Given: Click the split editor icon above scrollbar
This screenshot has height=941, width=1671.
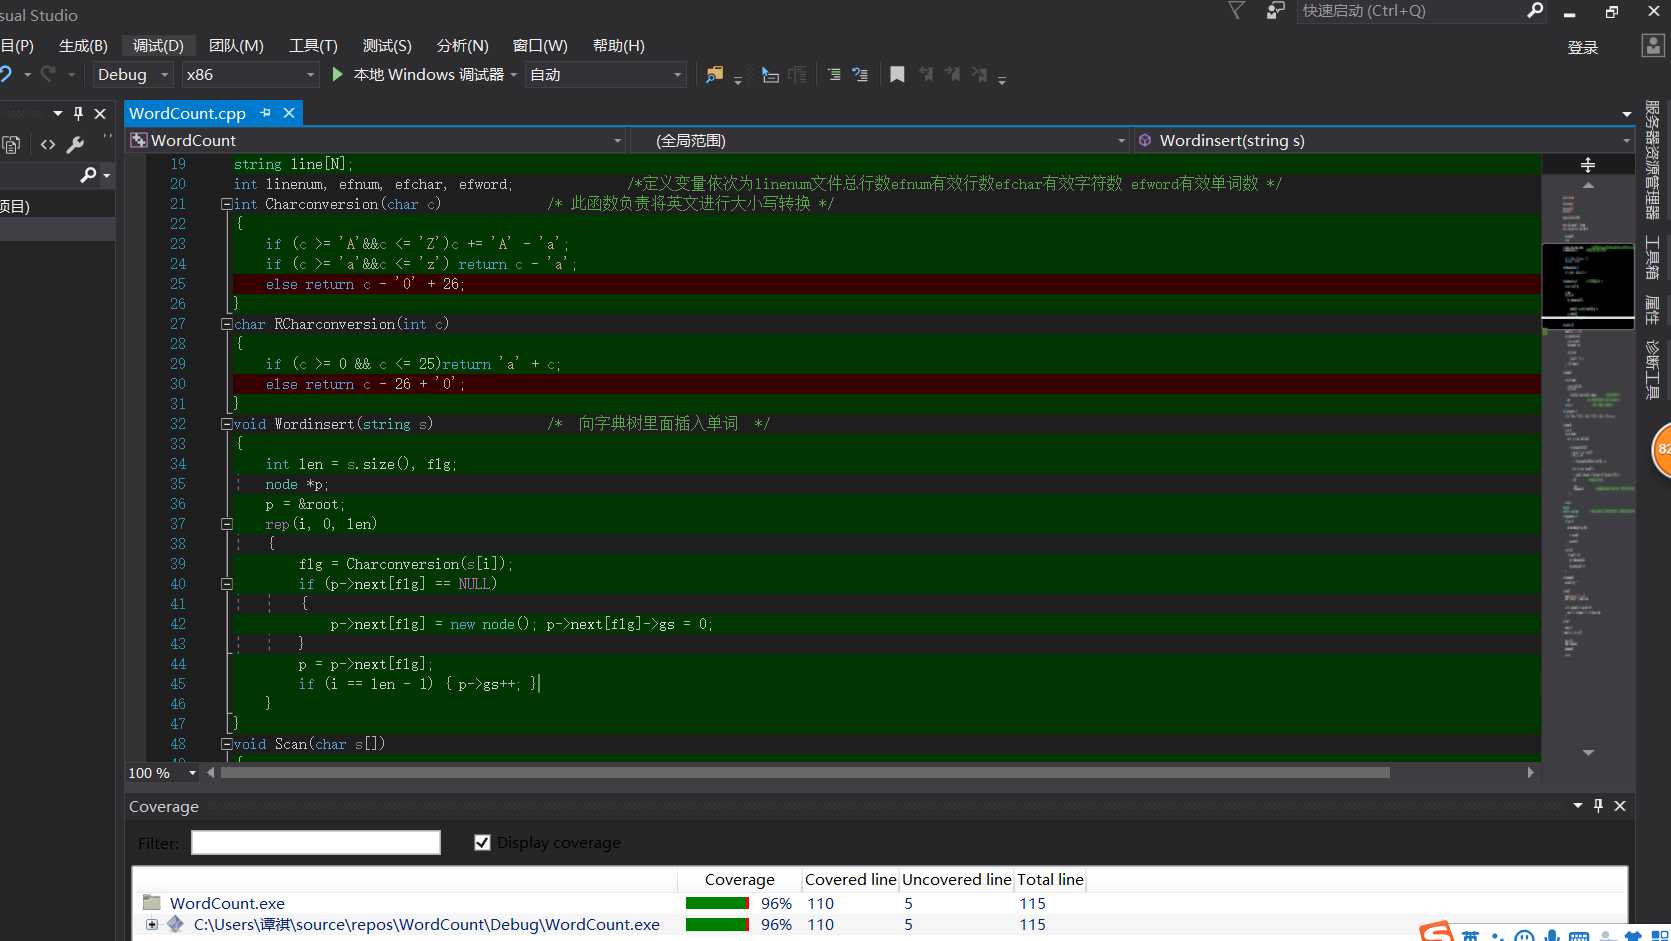Looking at the screenshot, I should pos(1588,165).
